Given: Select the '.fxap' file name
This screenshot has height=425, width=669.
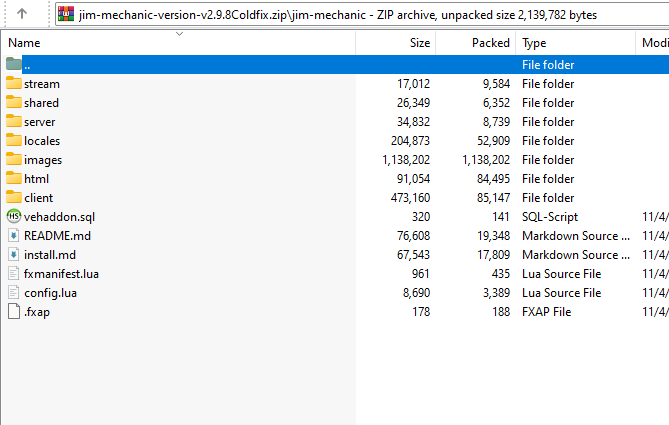Looking at the screenshot, I should click(x=37, y=312).
